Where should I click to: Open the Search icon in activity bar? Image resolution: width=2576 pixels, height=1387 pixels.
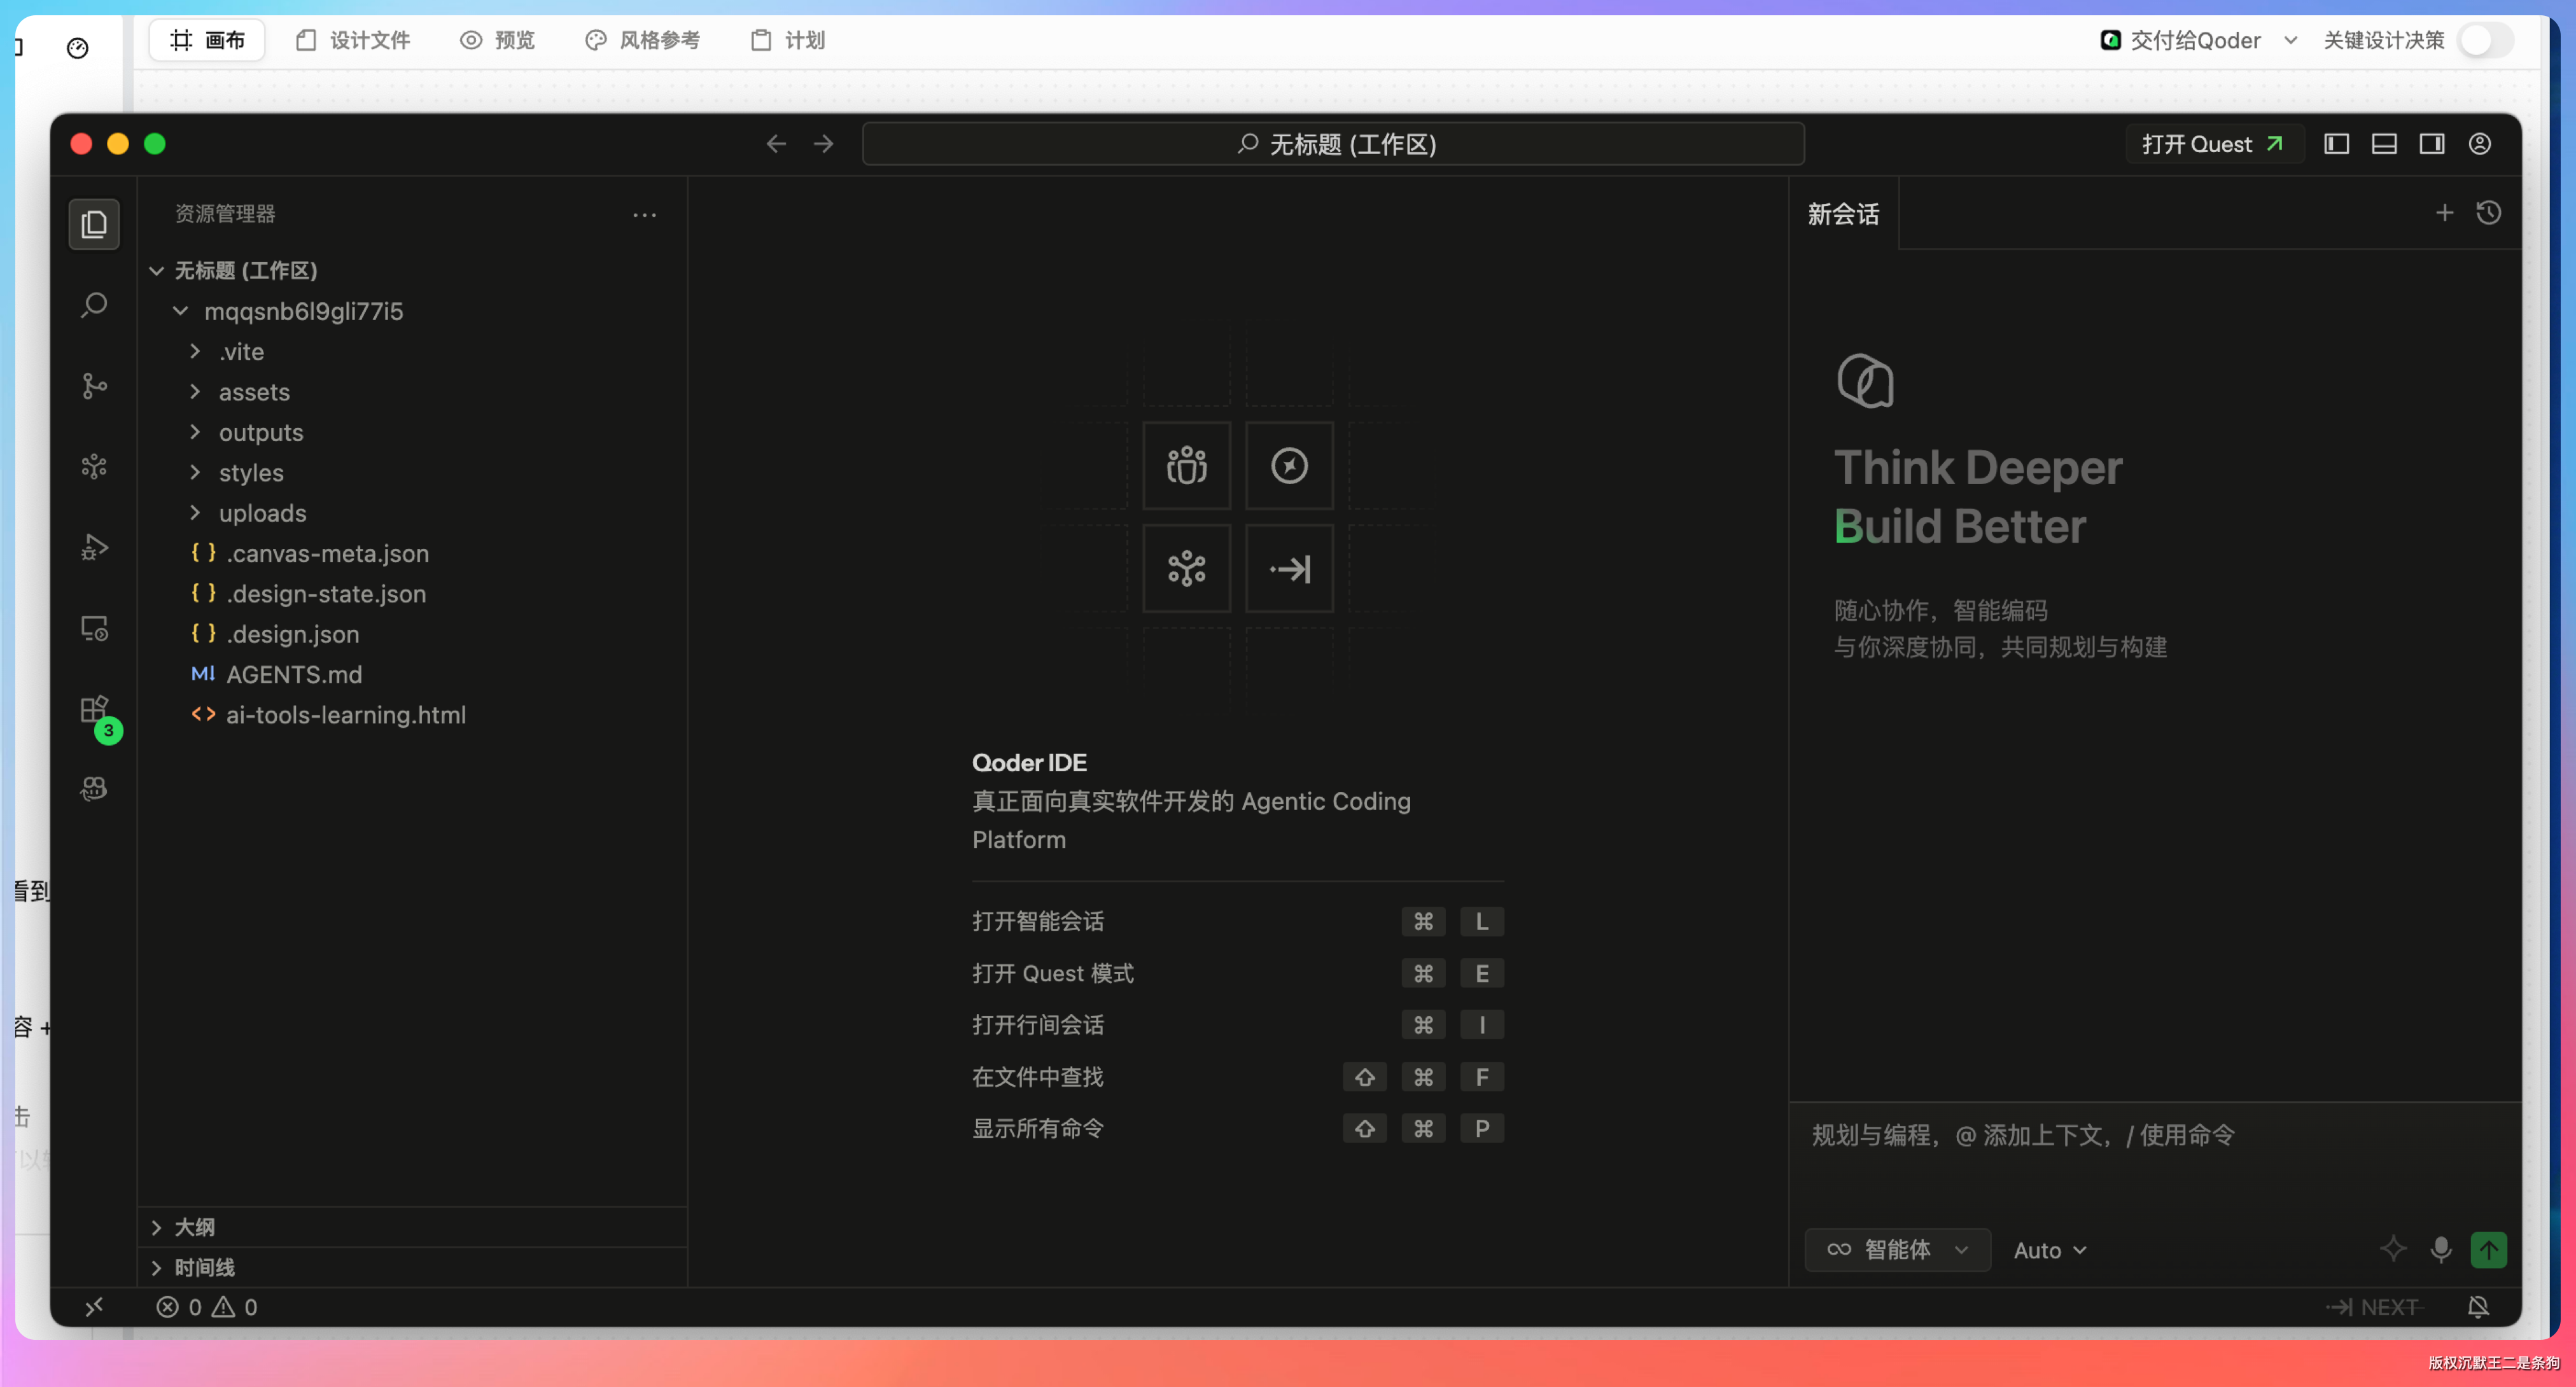[94, 304]
